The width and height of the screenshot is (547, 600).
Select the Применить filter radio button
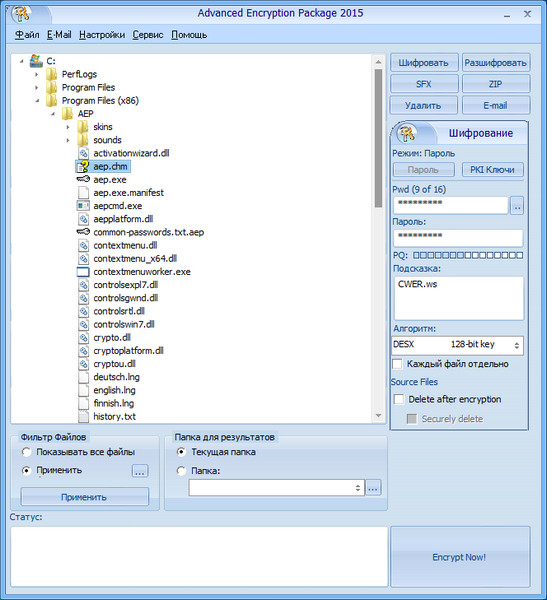26,470
